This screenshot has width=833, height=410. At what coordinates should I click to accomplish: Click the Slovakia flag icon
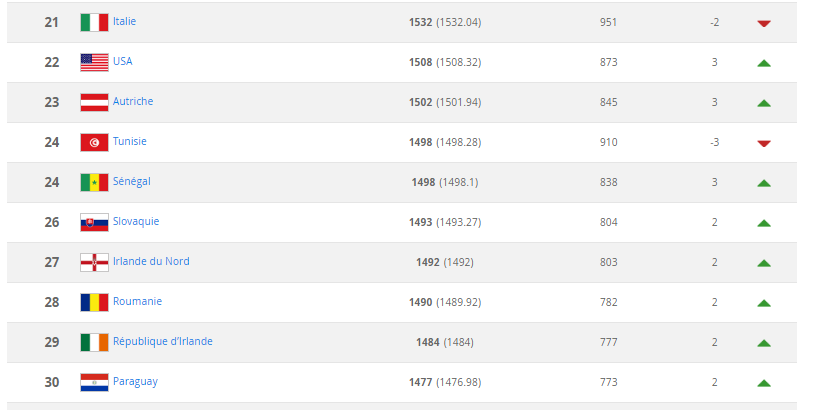click(95, 223)
